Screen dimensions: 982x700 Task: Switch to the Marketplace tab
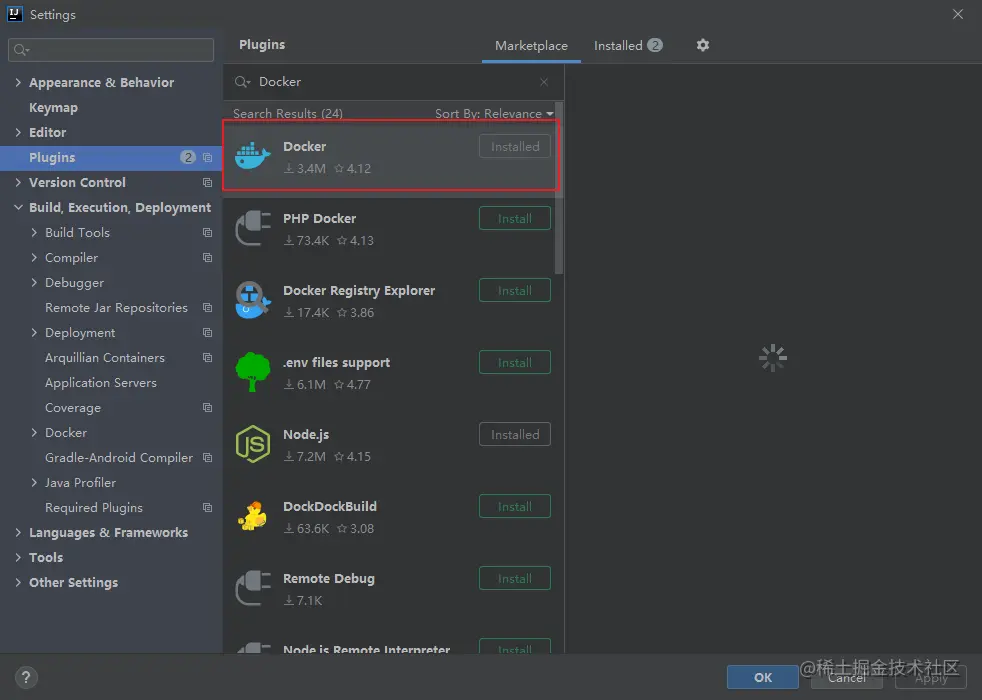(x=531, y=46)
